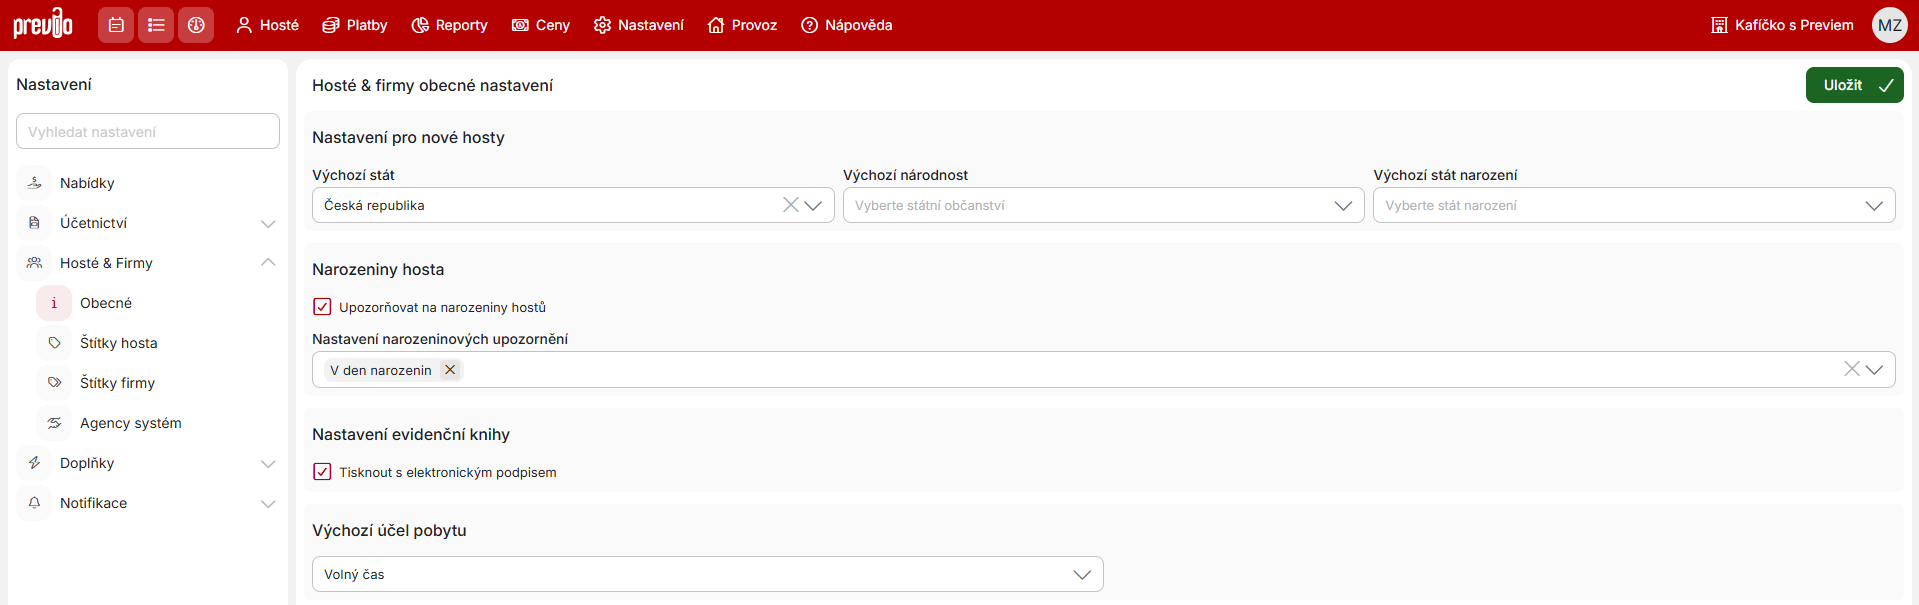Open Štítky hosta in sidebar
Viewport: 1919px width, 605px height.
tap(118, 343)
